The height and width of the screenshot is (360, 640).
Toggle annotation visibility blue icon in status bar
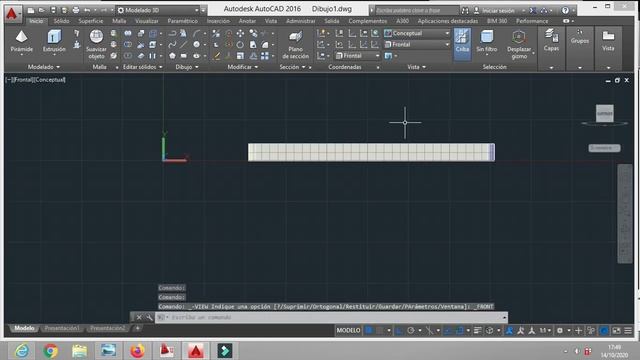pyautogui.click(x=509, y=330)
